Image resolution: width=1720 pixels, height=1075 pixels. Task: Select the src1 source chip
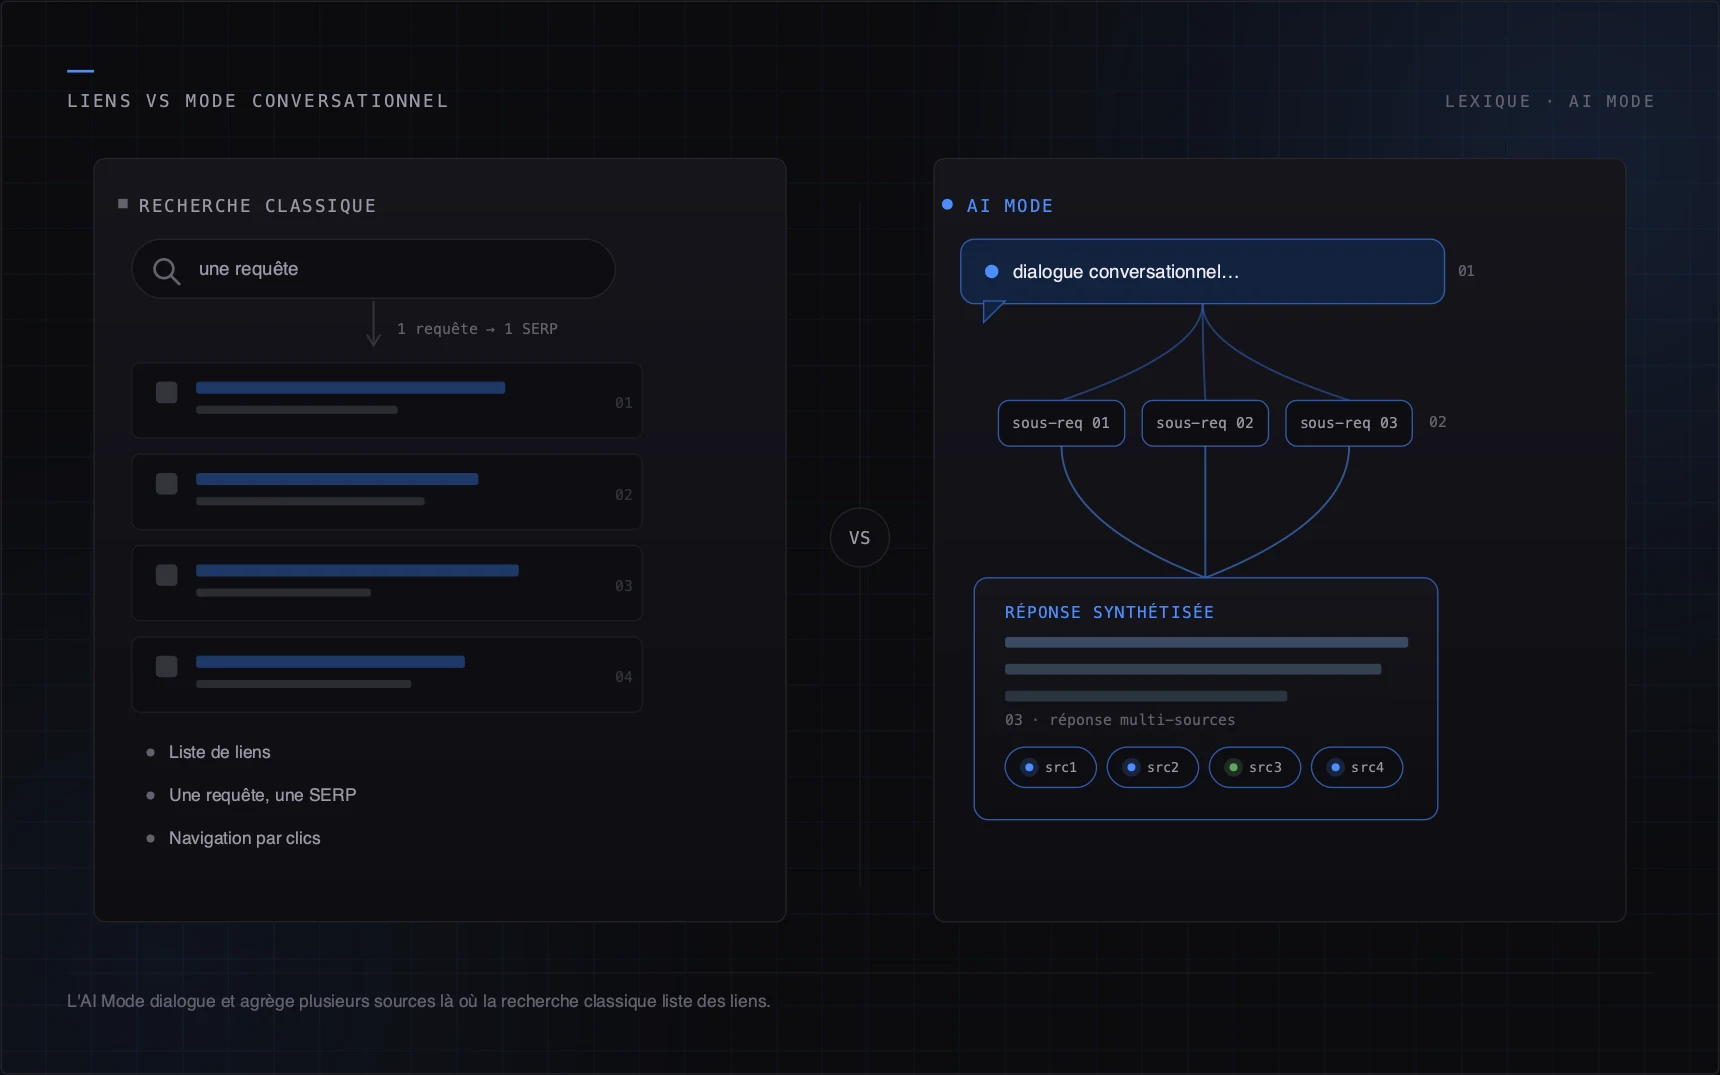tap(1050, 767)
